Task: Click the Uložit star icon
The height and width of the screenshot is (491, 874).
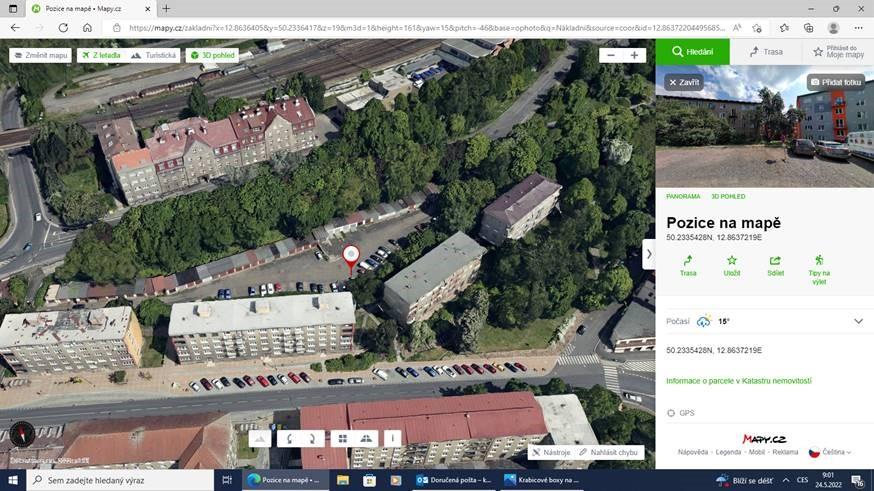Action: 732,261
